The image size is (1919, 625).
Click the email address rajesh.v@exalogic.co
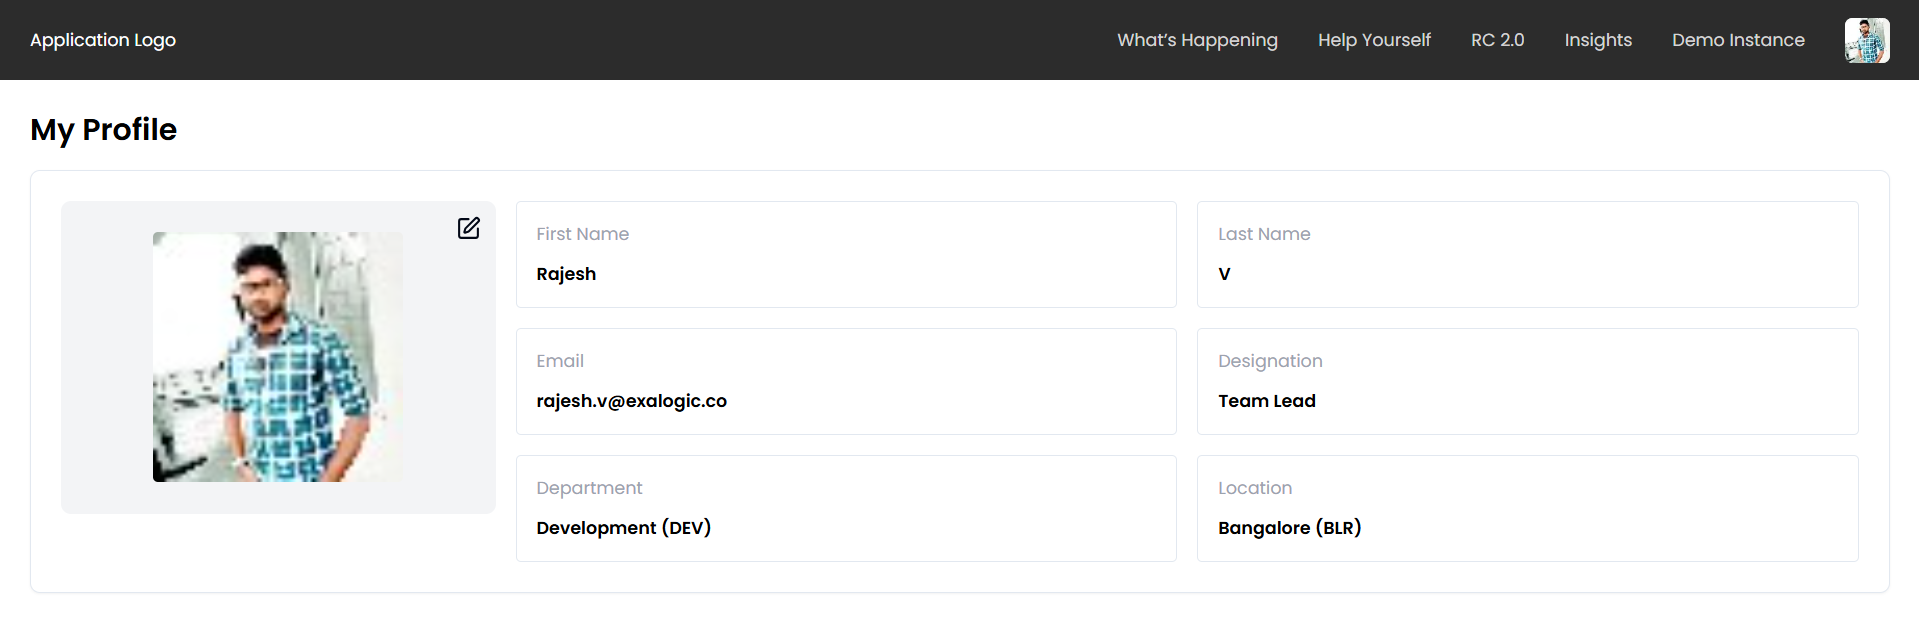click(x=631, y=401)
